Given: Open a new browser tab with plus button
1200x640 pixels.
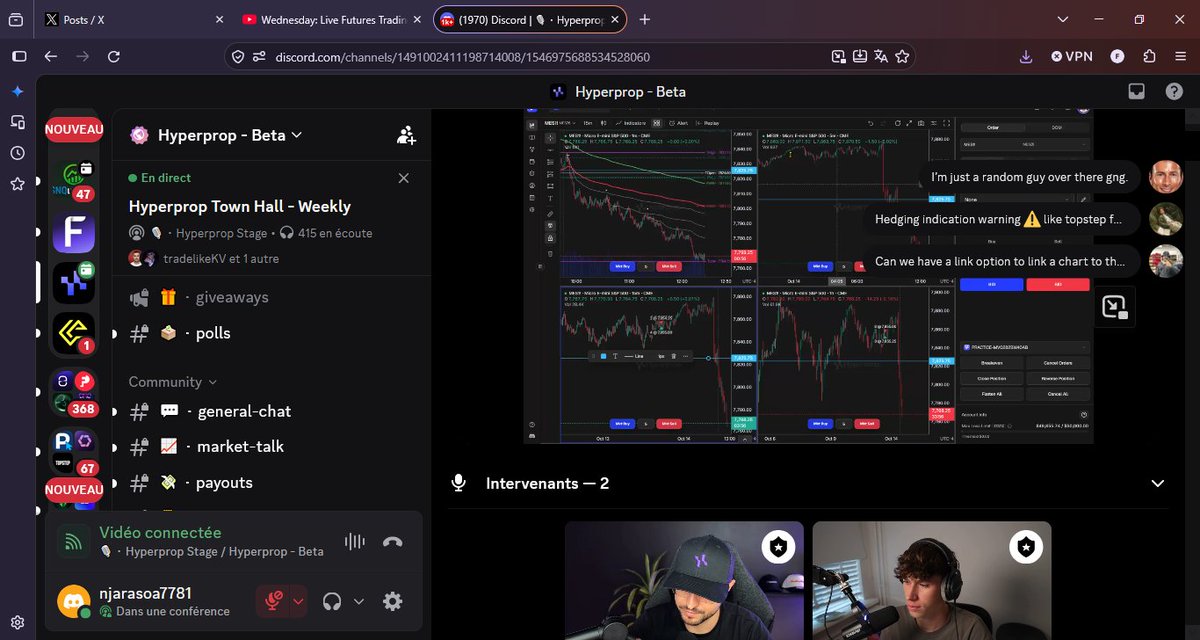Looking at the screenshot, I should click(x=645, y=19).
